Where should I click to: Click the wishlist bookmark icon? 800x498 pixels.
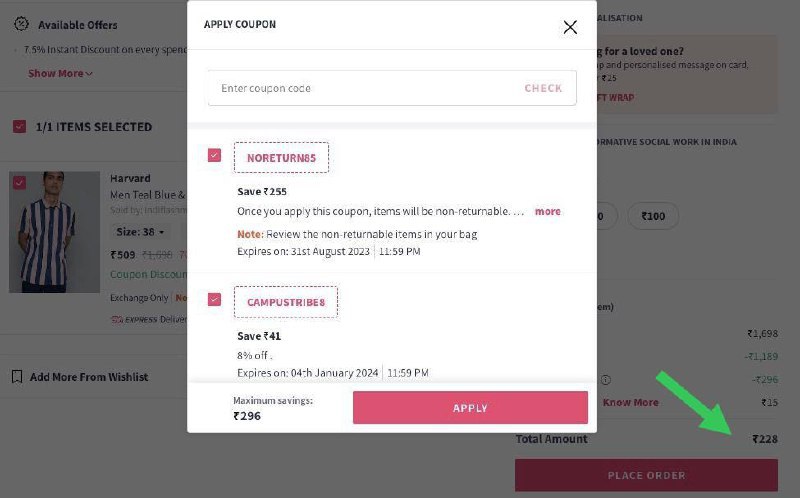pyautogui.click(x=17, y=377)
